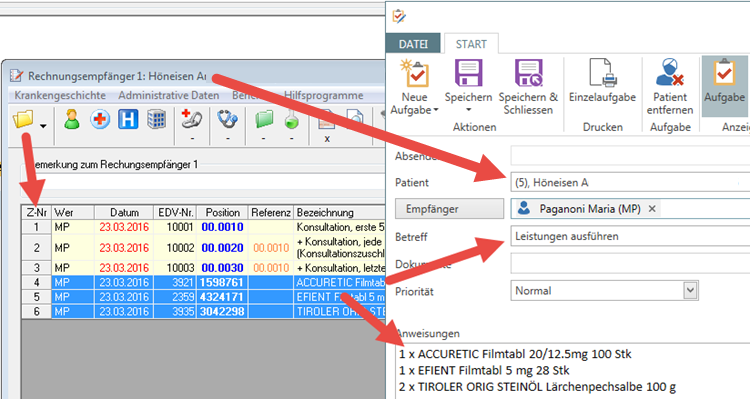Image resolution: width=750 pixels, height=399 pixels.
Task: Click EDV-Nr. cell 10001
Action: (x=175, y=227)
